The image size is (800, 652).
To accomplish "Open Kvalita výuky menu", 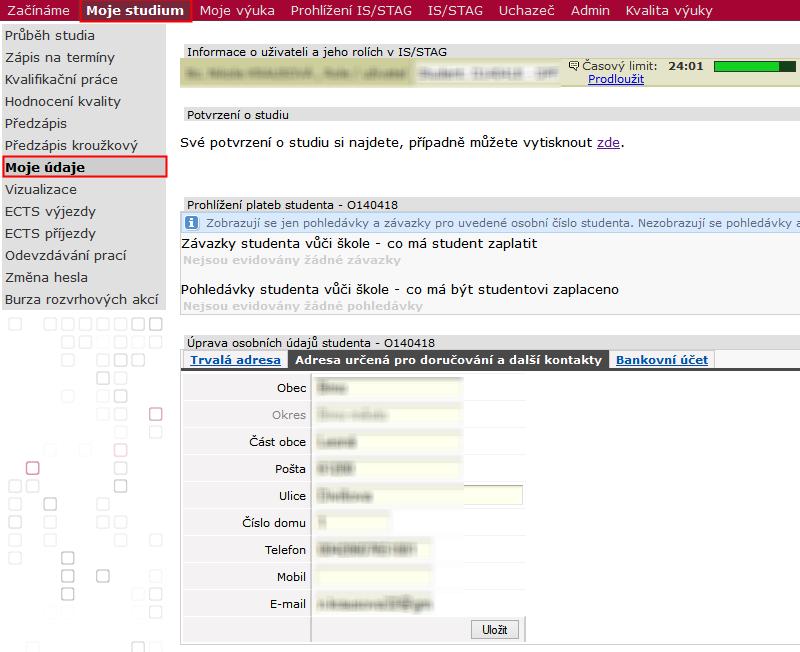I will 668,10.
